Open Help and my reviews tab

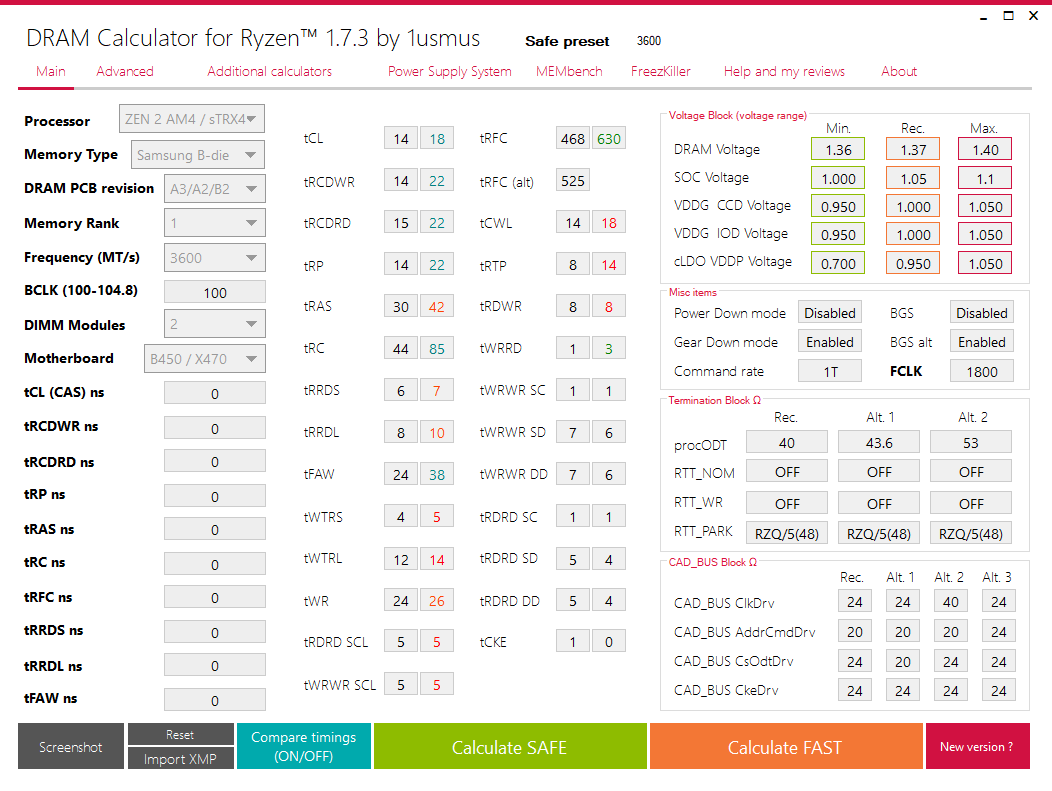pos(784,71)
